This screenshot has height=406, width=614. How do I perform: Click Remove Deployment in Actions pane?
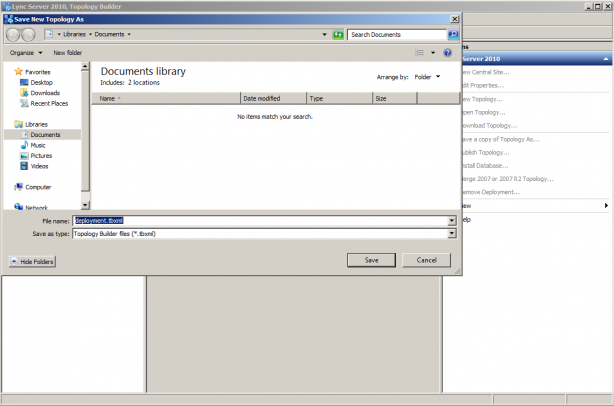point(491,192)
